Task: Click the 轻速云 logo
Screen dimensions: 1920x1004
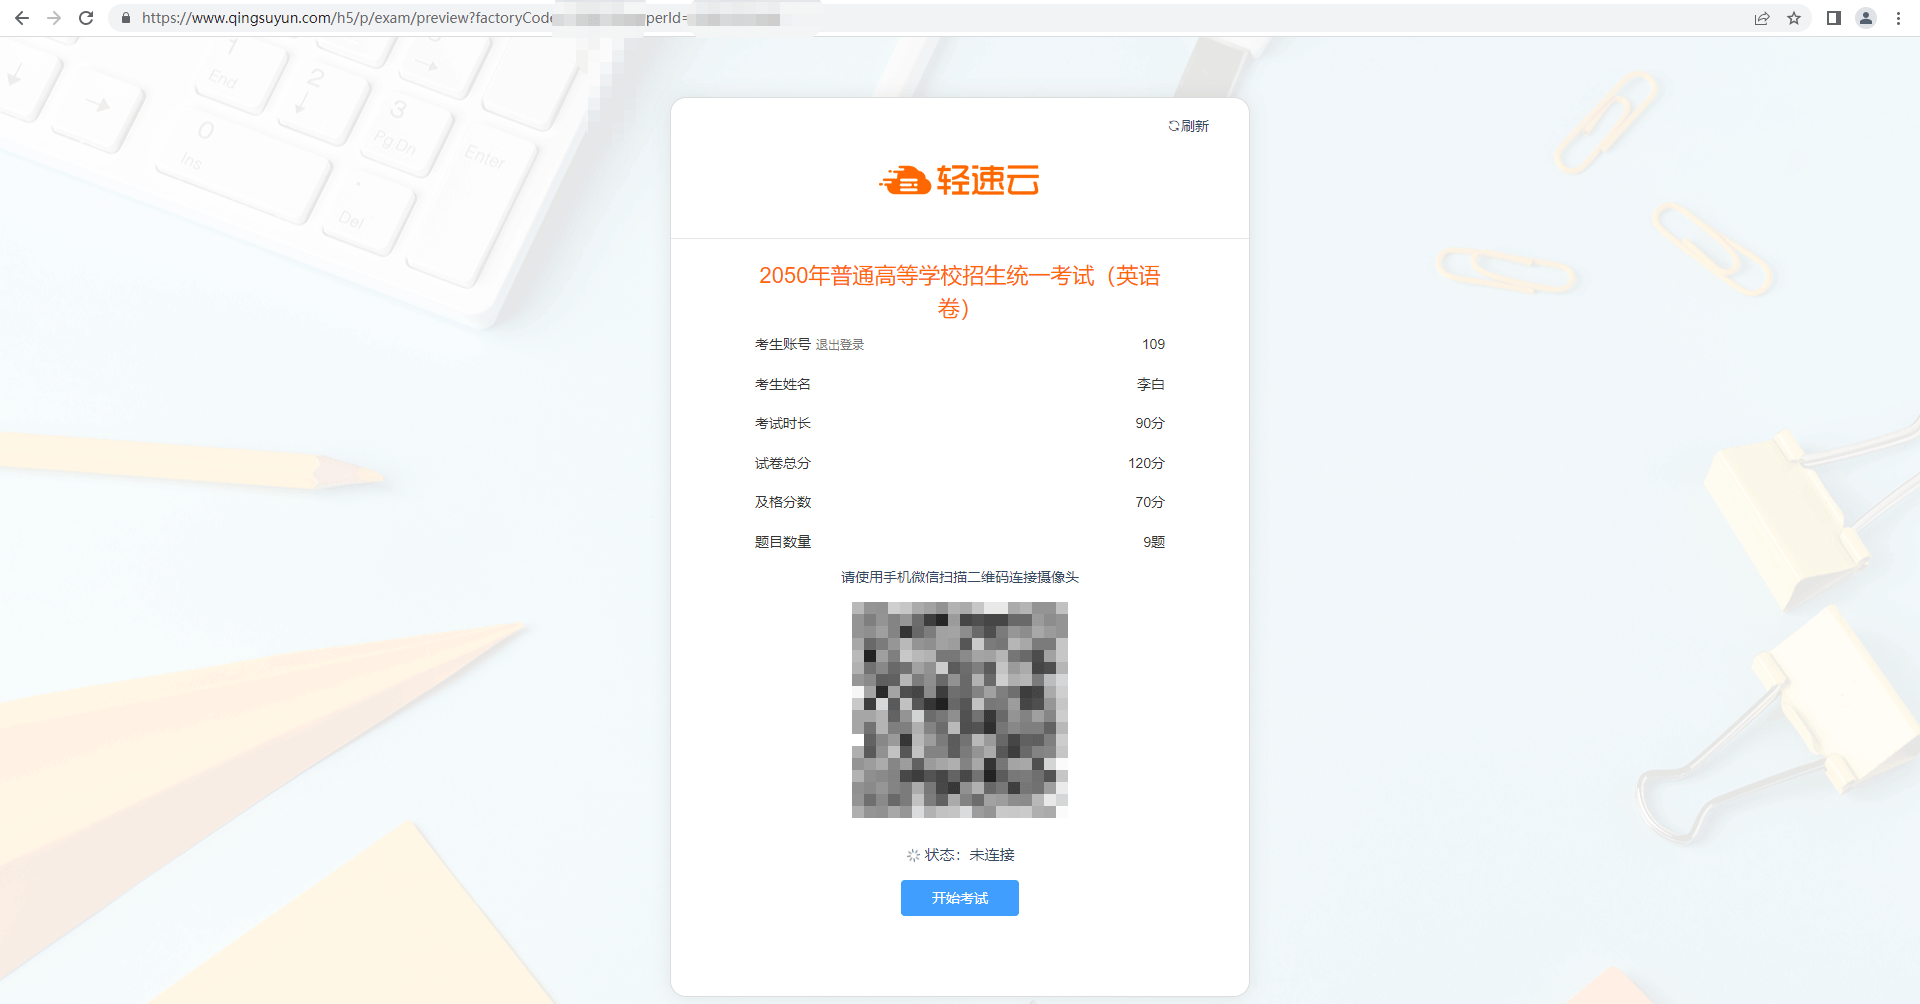Action: pos(960,180)
